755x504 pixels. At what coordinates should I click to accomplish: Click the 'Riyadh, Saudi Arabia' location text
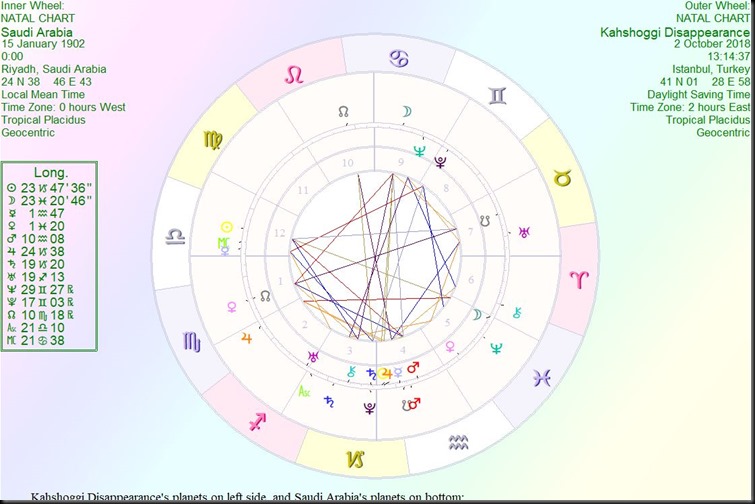(x=54, y=69)
